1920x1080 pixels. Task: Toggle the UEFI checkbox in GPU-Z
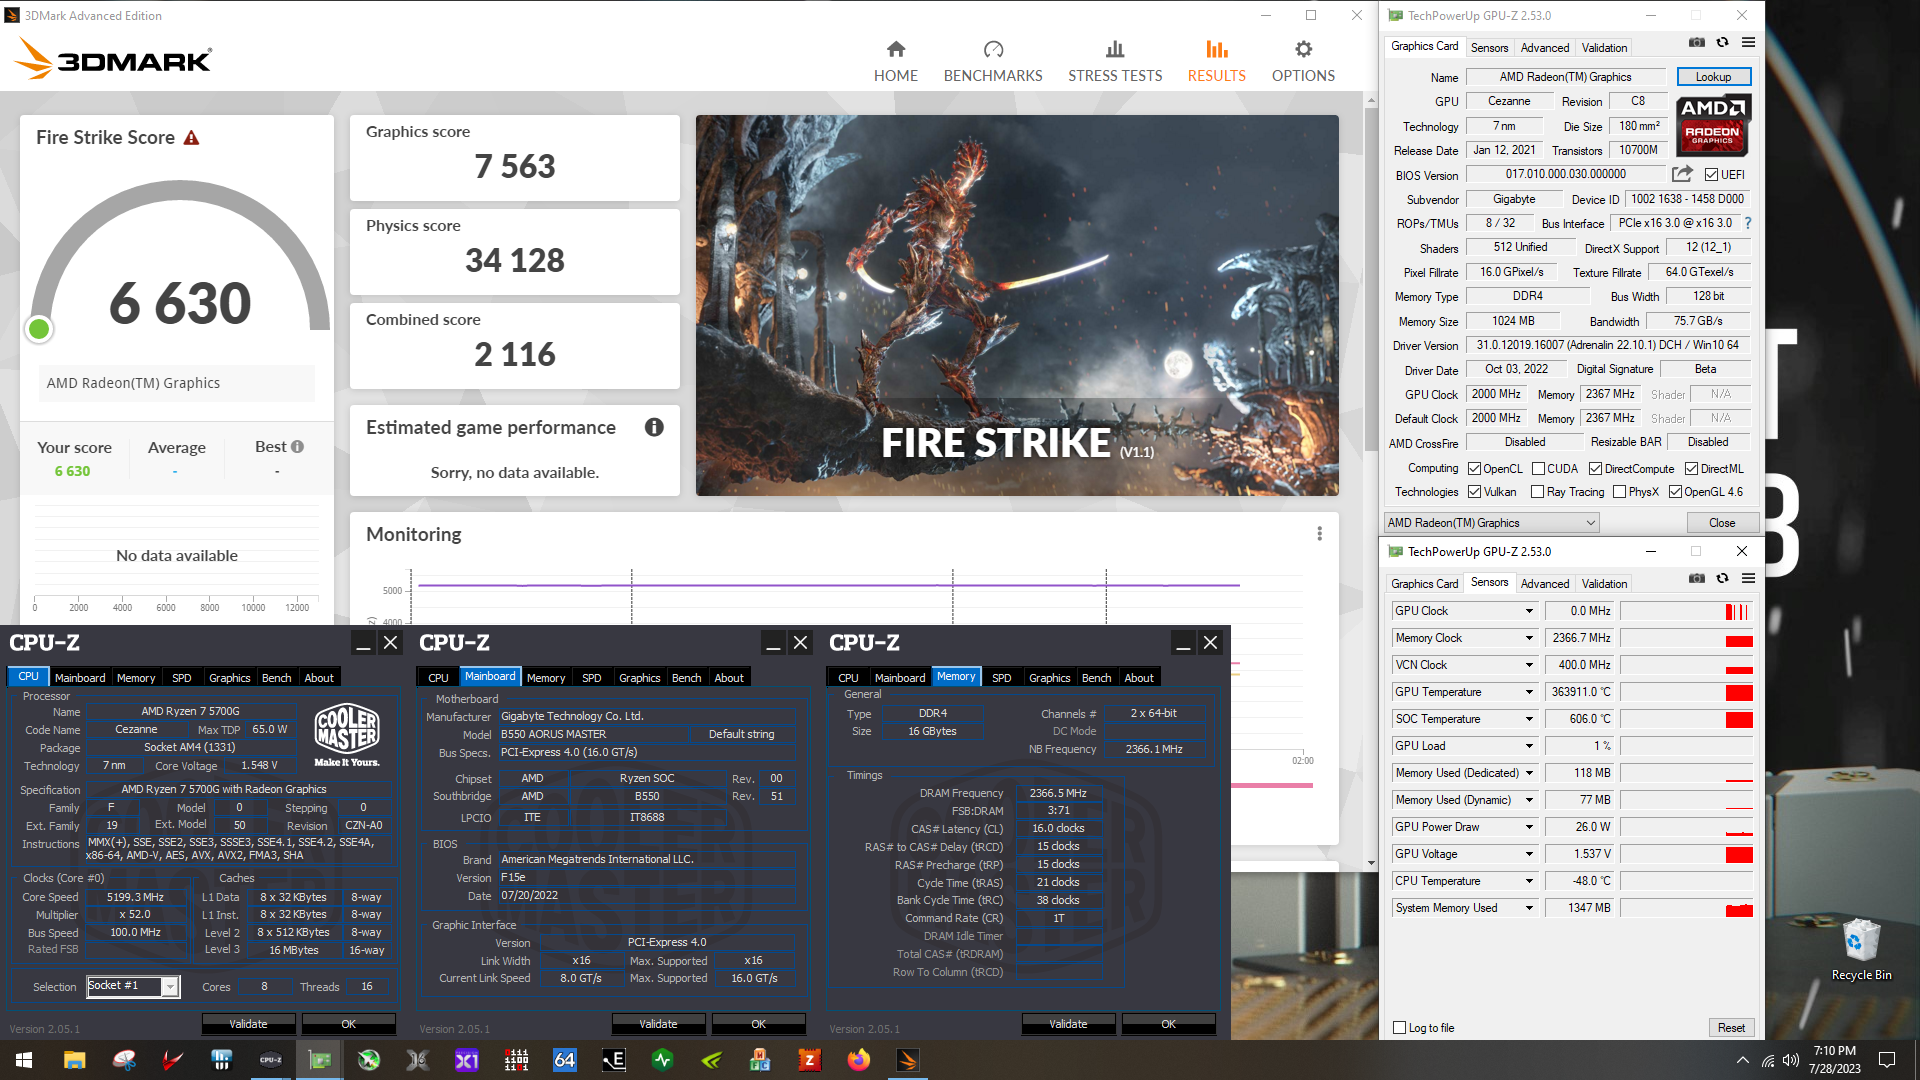pos(1711,175)
